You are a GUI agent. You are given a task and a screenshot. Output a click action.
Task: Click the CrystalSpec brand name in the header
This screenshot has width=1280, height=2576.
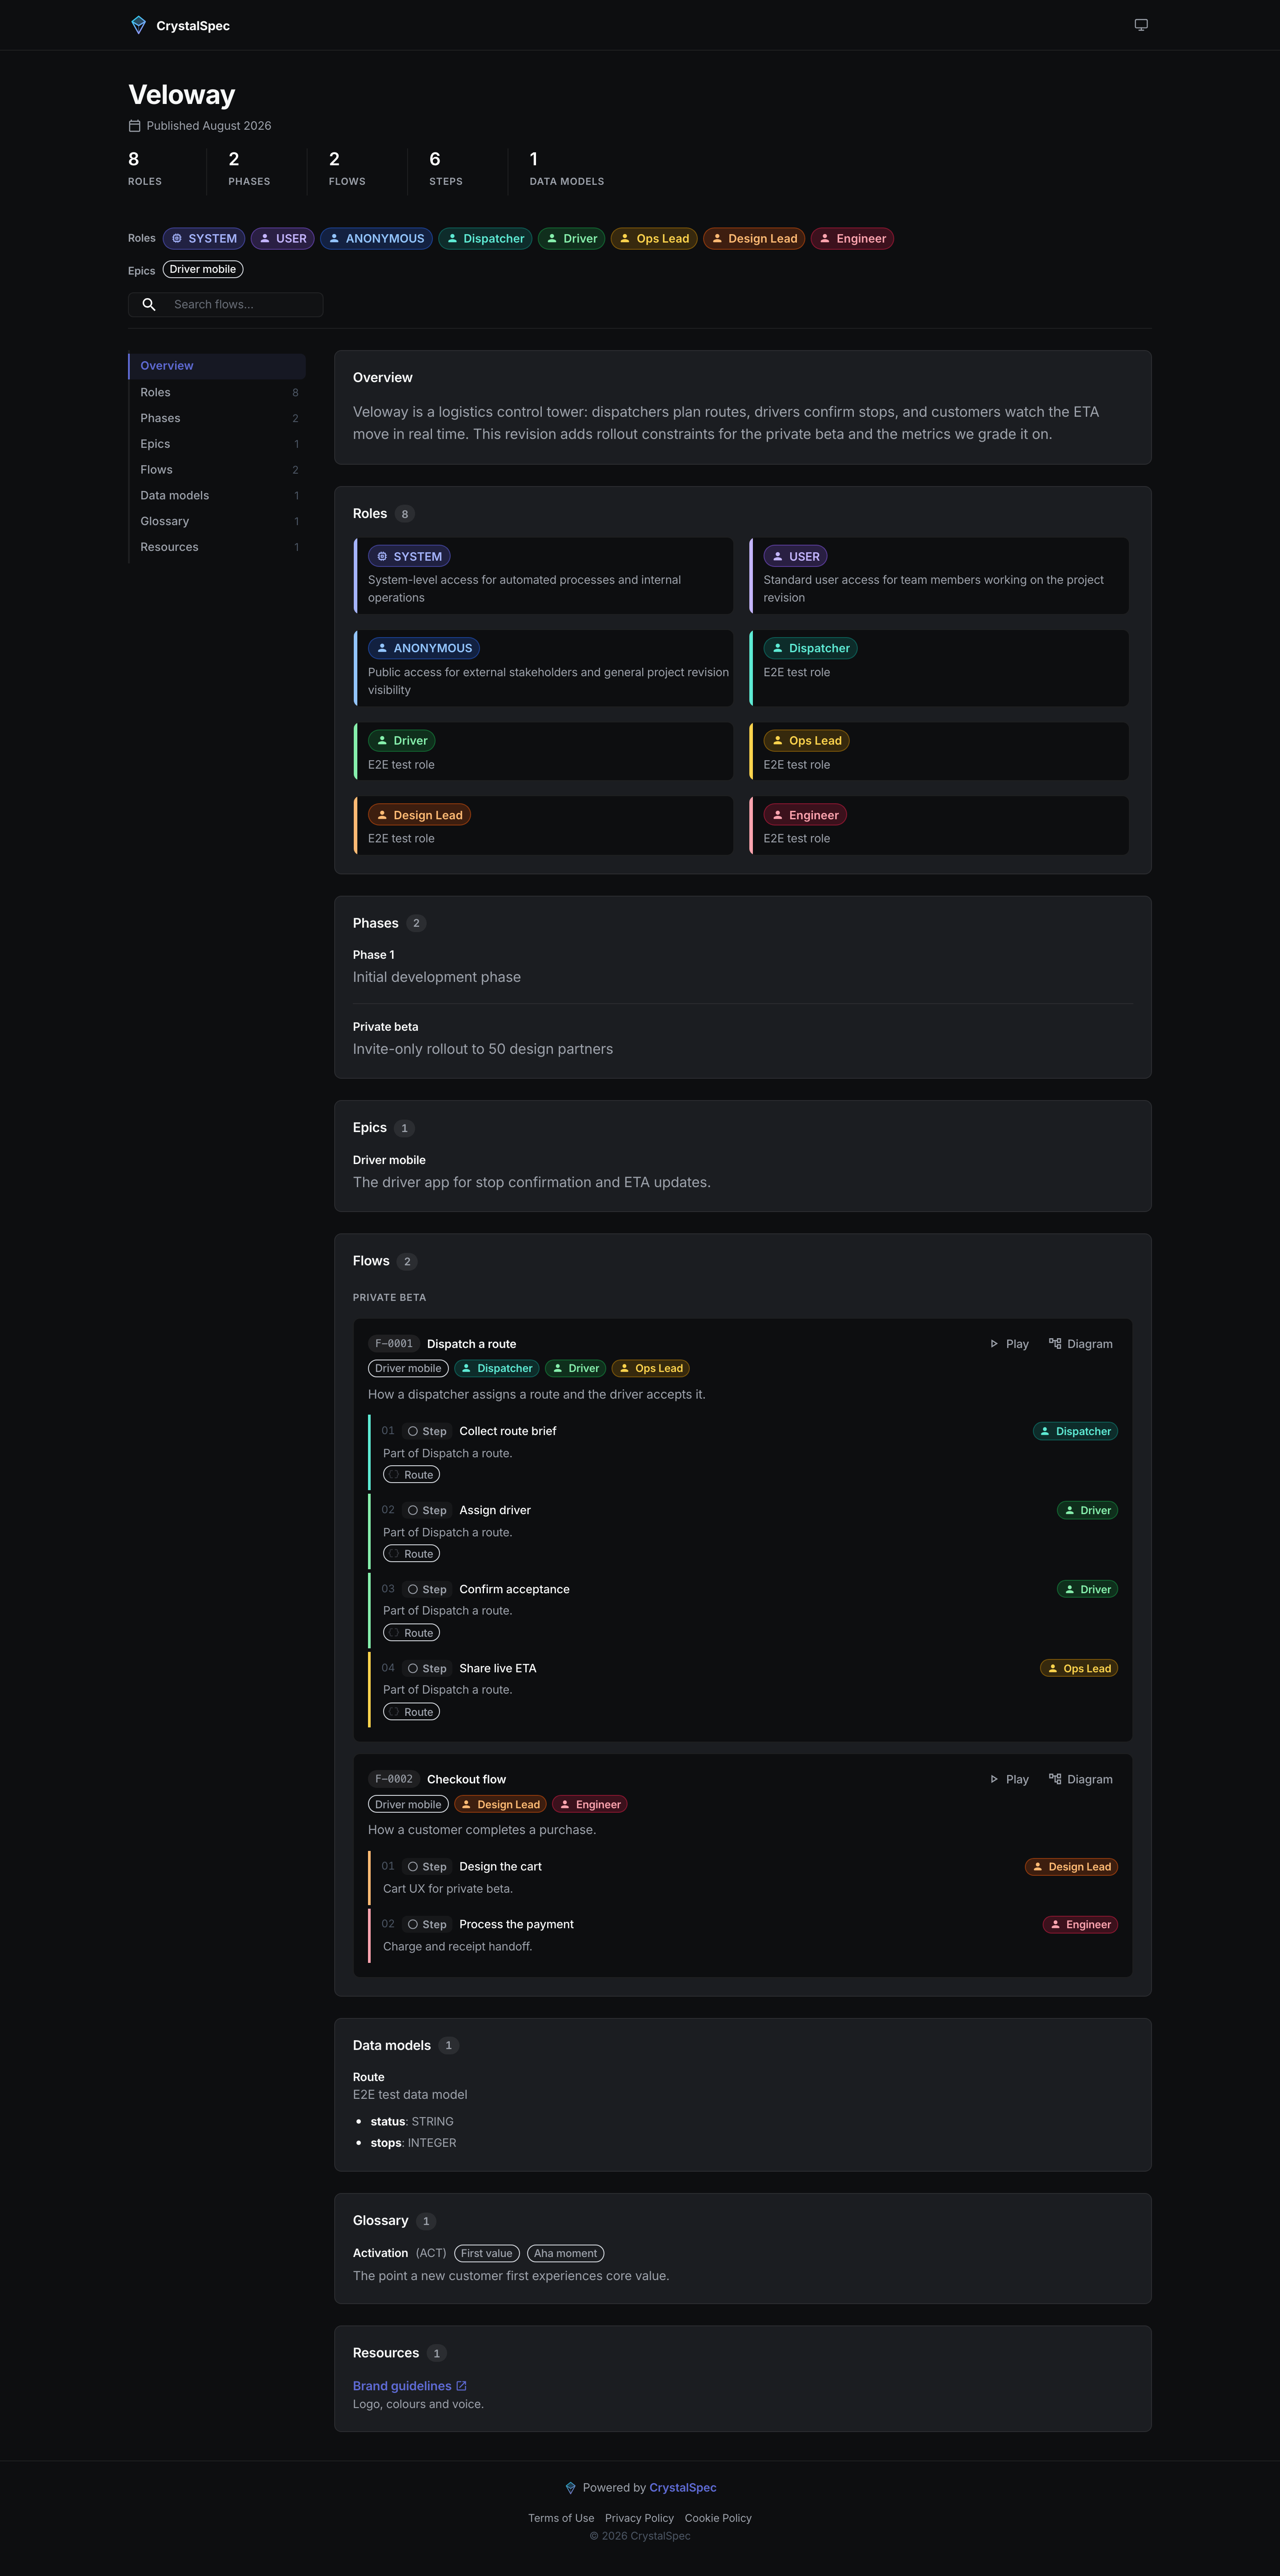193,26
